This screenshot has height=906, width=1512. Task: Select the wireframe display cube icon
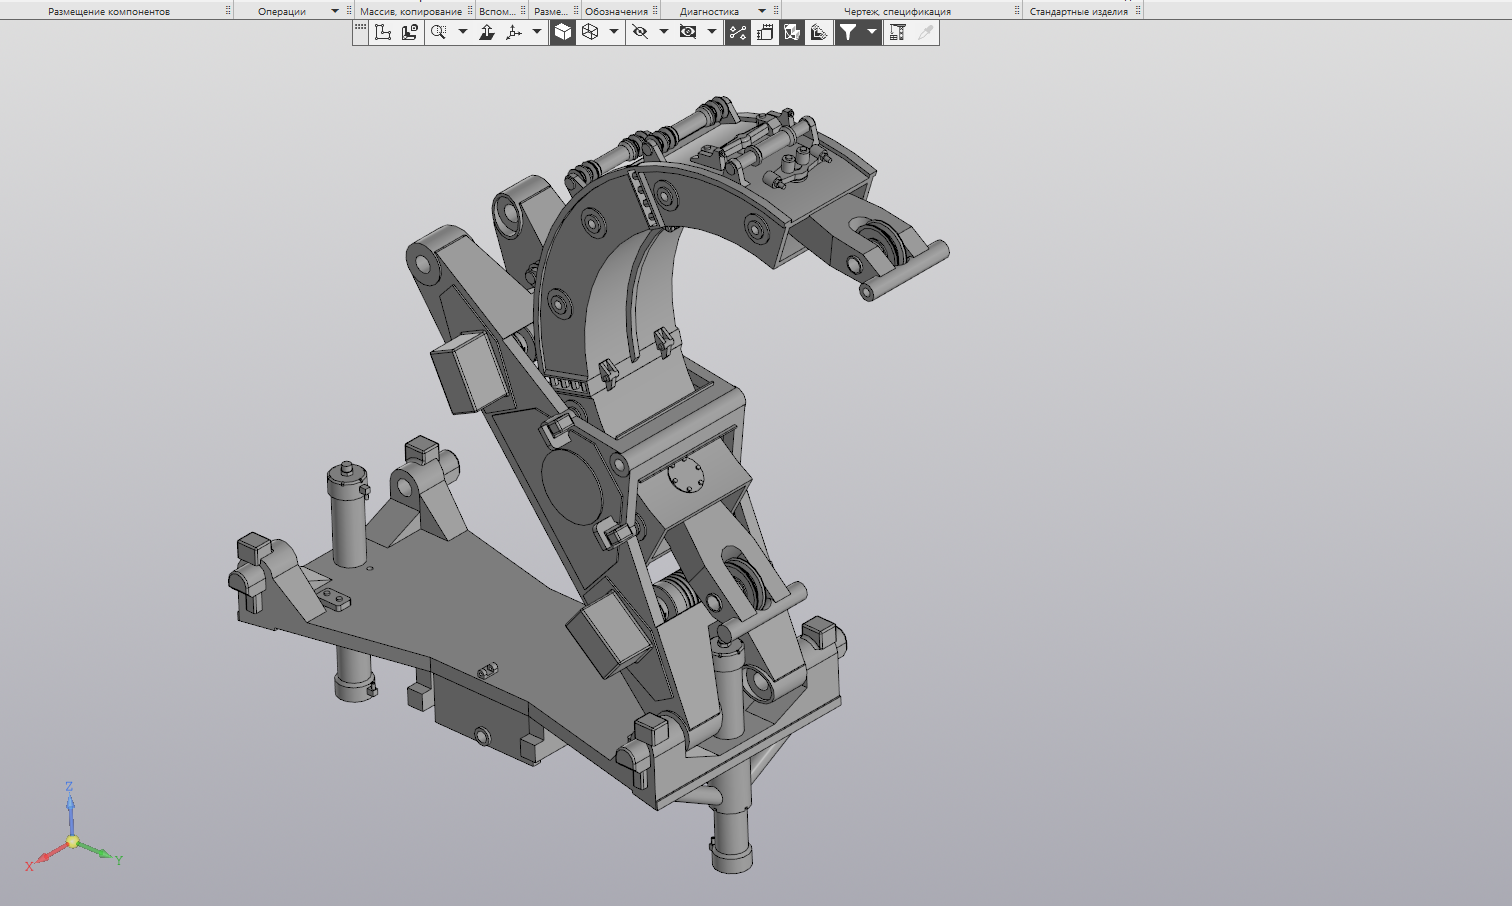click(x=590, y=32)
